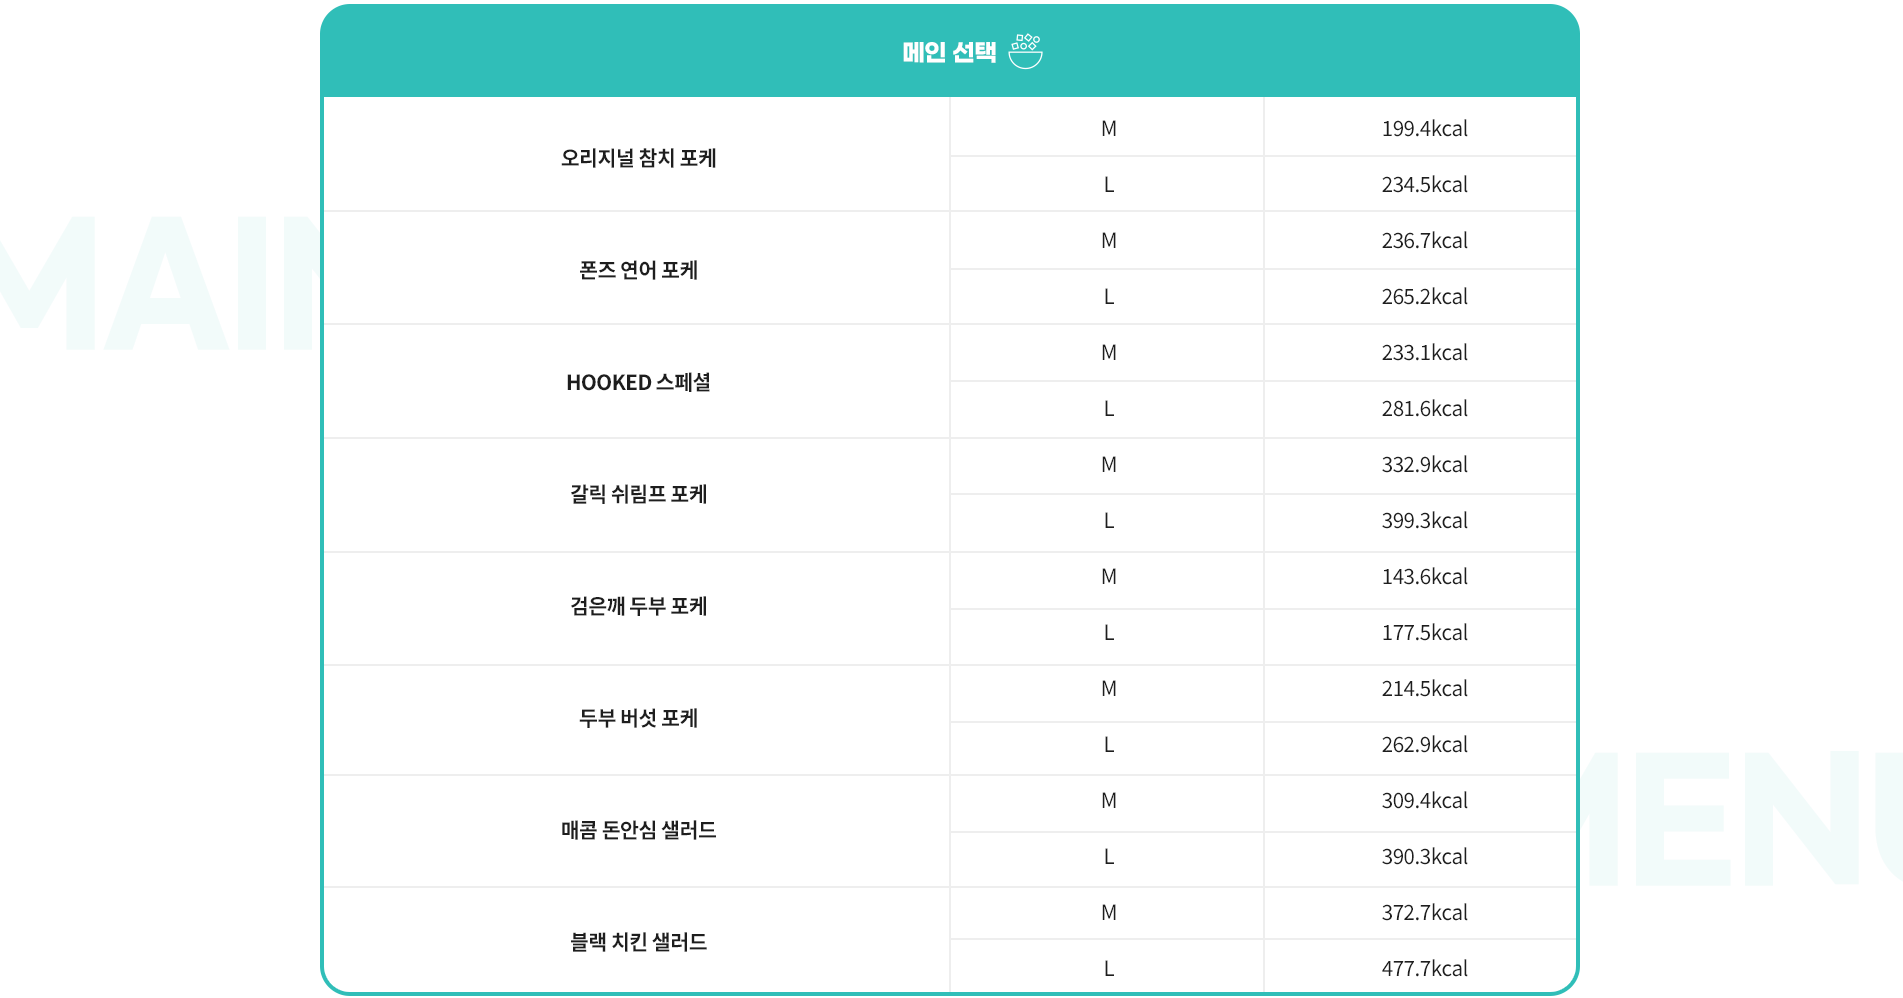Click the M size cell beside 372.7kcal
The width and height of the screenshot is (1903, 998).
pyautogui.click(x=1107, y=913)
